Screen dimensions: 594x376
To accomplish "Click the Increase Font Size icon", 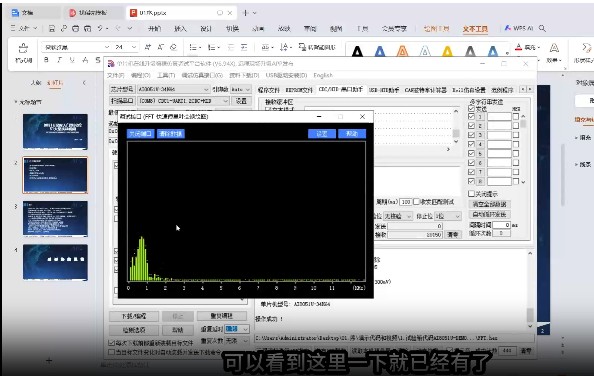I will [x=147, y=47].
